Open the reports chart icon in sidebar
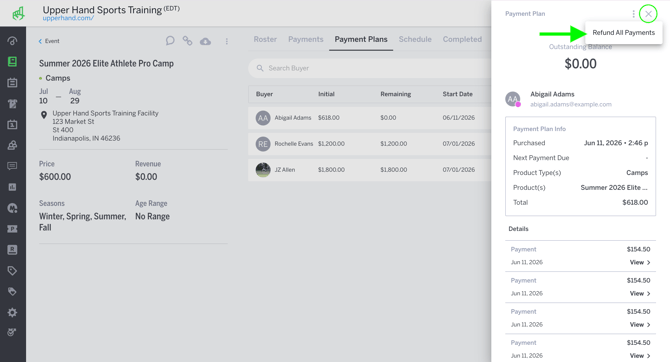This screenshot has height=362, width=670. (12, 187)
